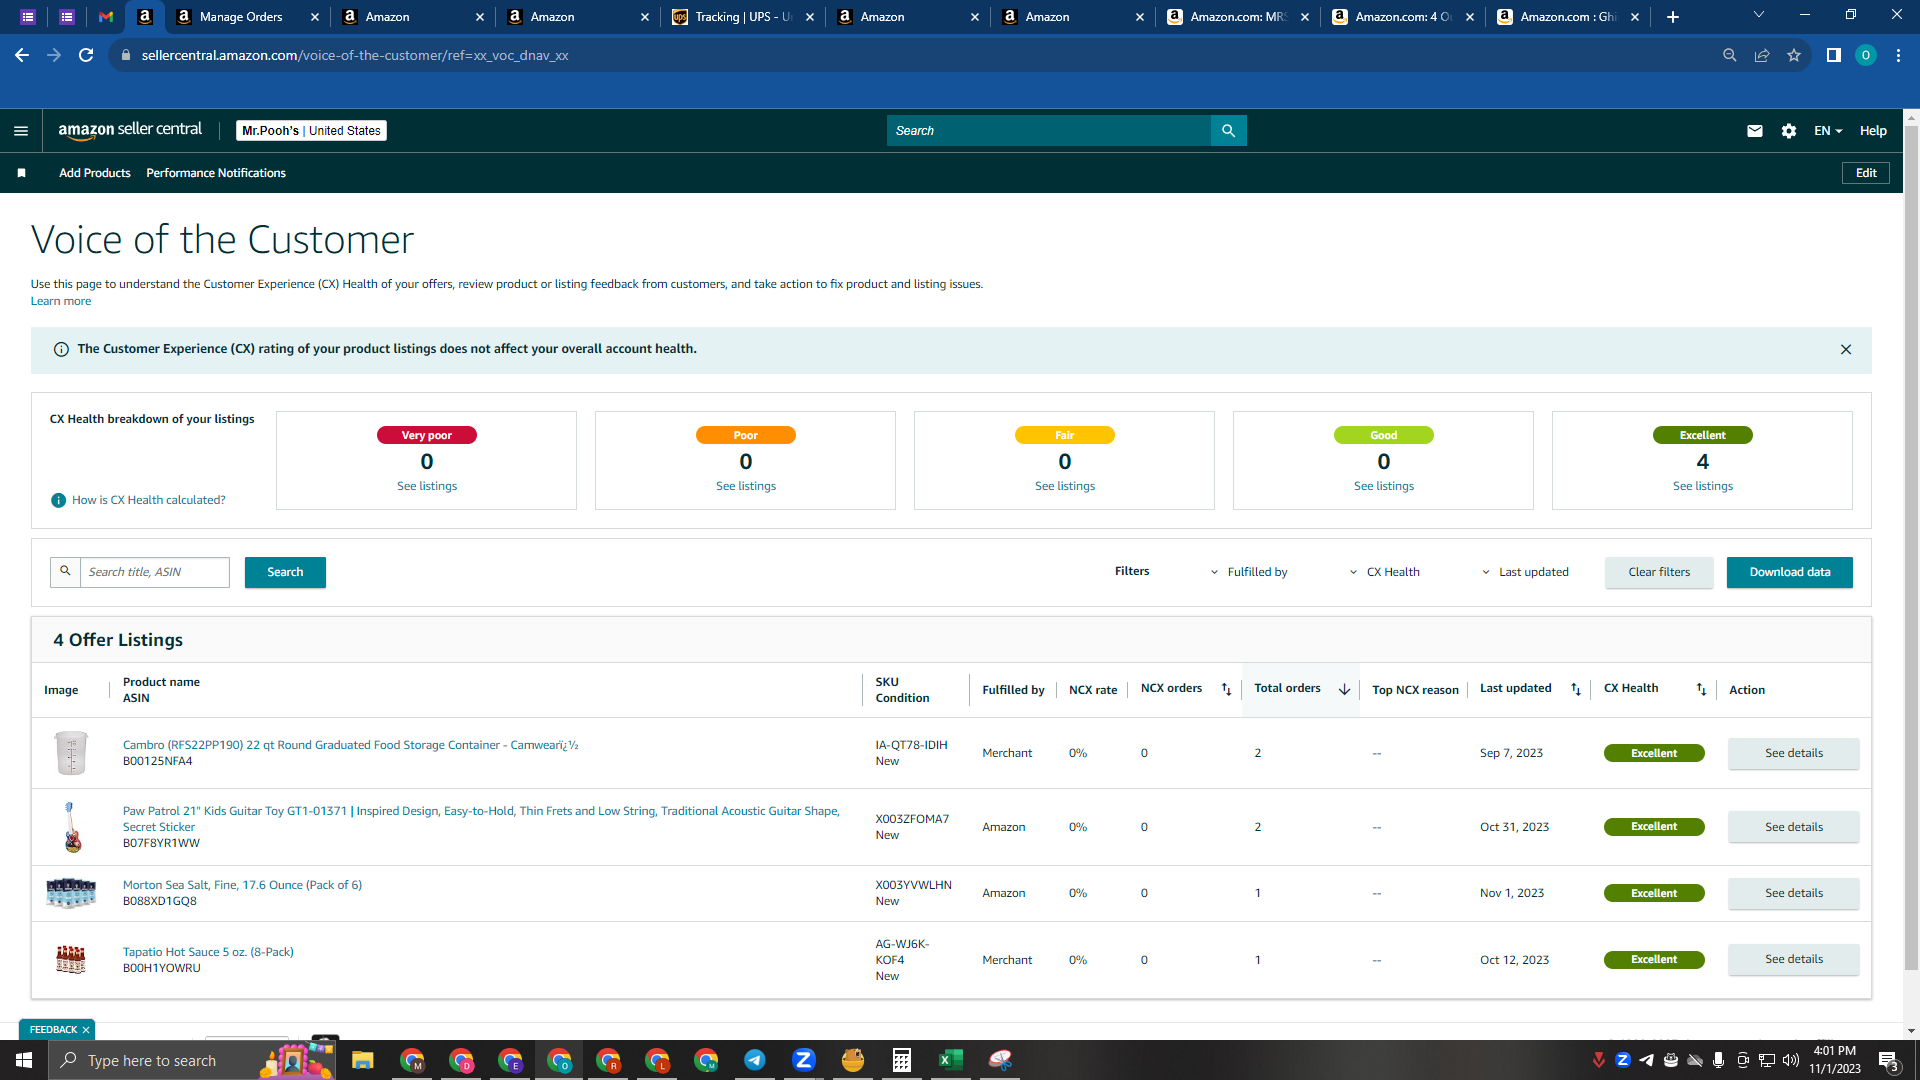Click the teal search magnifier button

tap(1228, 131)
